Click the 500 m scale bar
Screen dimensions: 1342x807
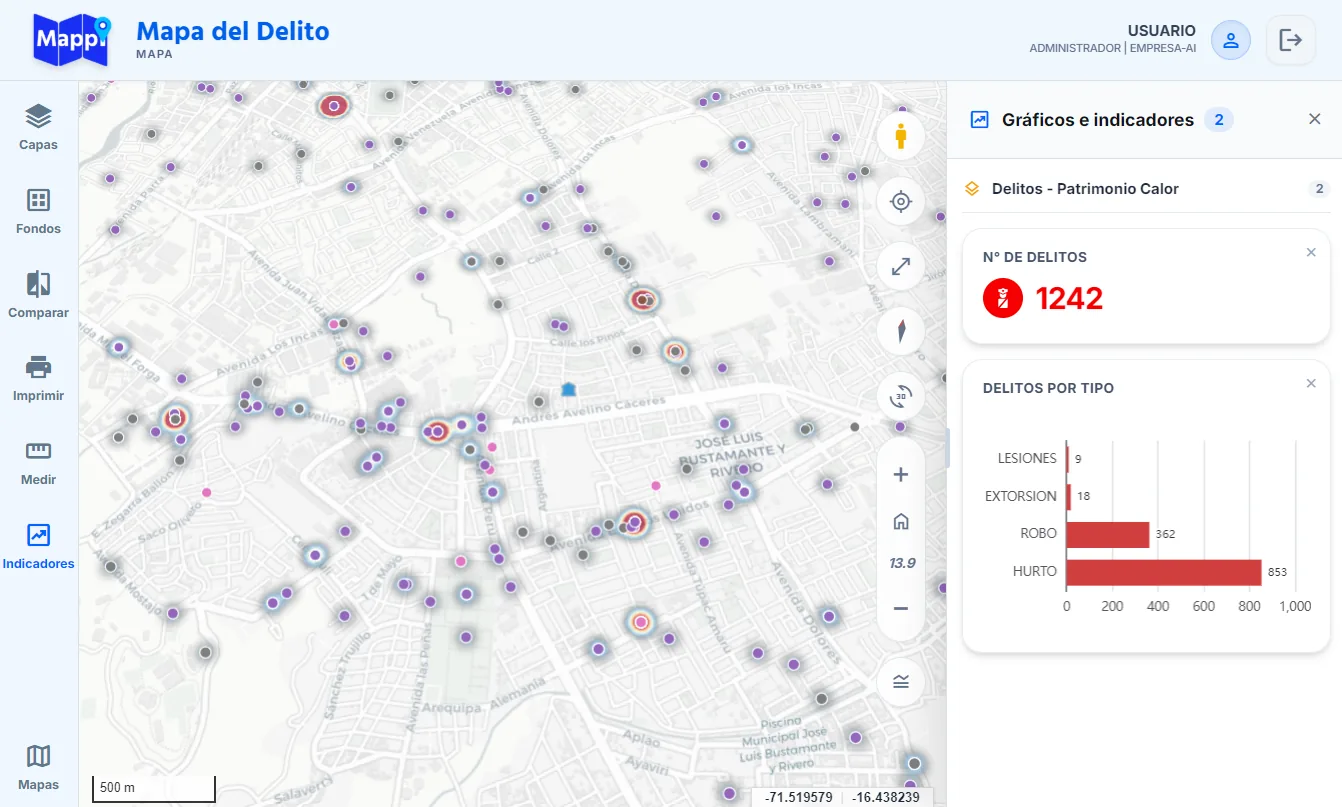(154, 788)
